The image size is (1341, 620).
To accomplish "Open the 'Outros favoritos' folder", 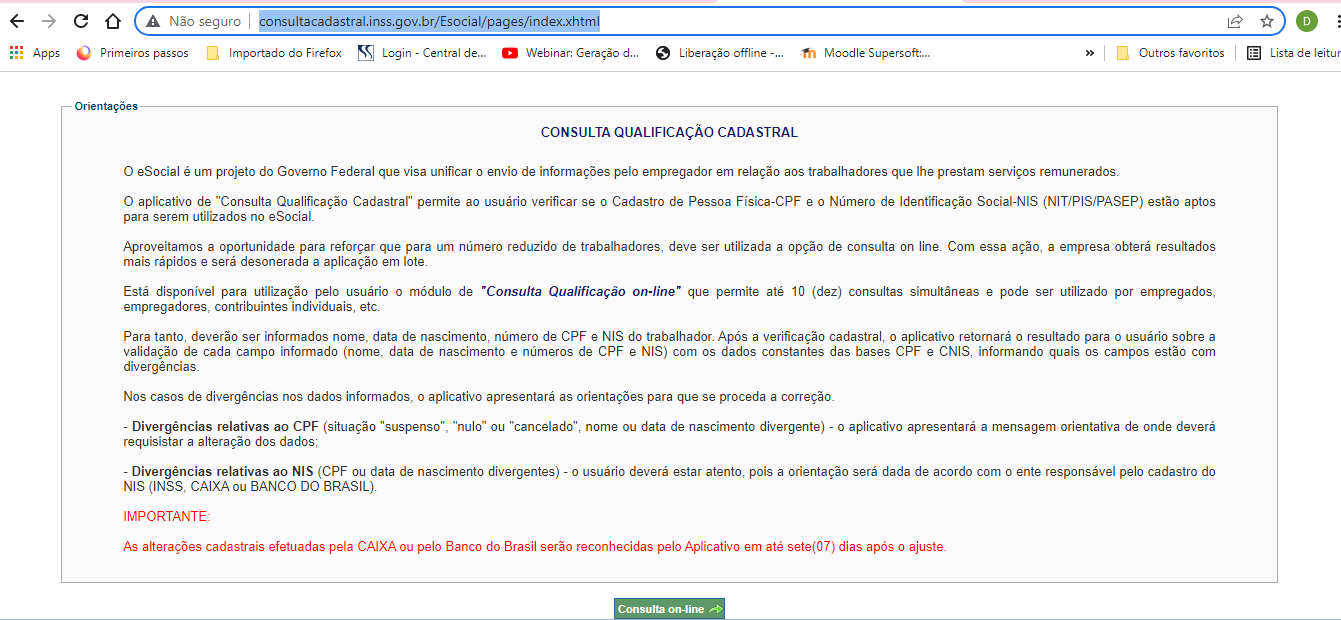I will (1170, 52).
